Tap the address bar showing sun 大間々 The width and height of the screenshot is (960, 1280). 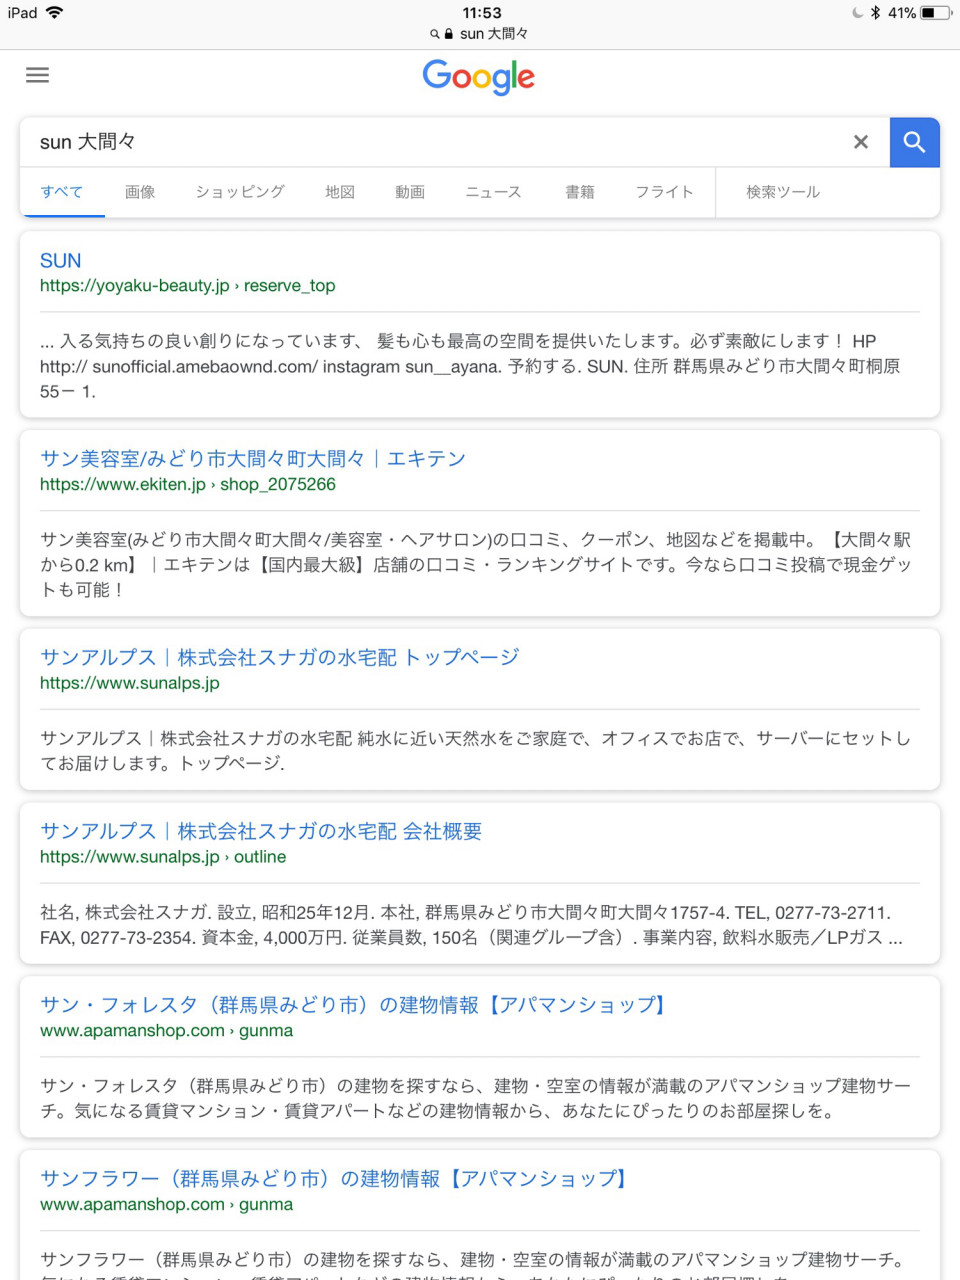(x=480, y=34)
